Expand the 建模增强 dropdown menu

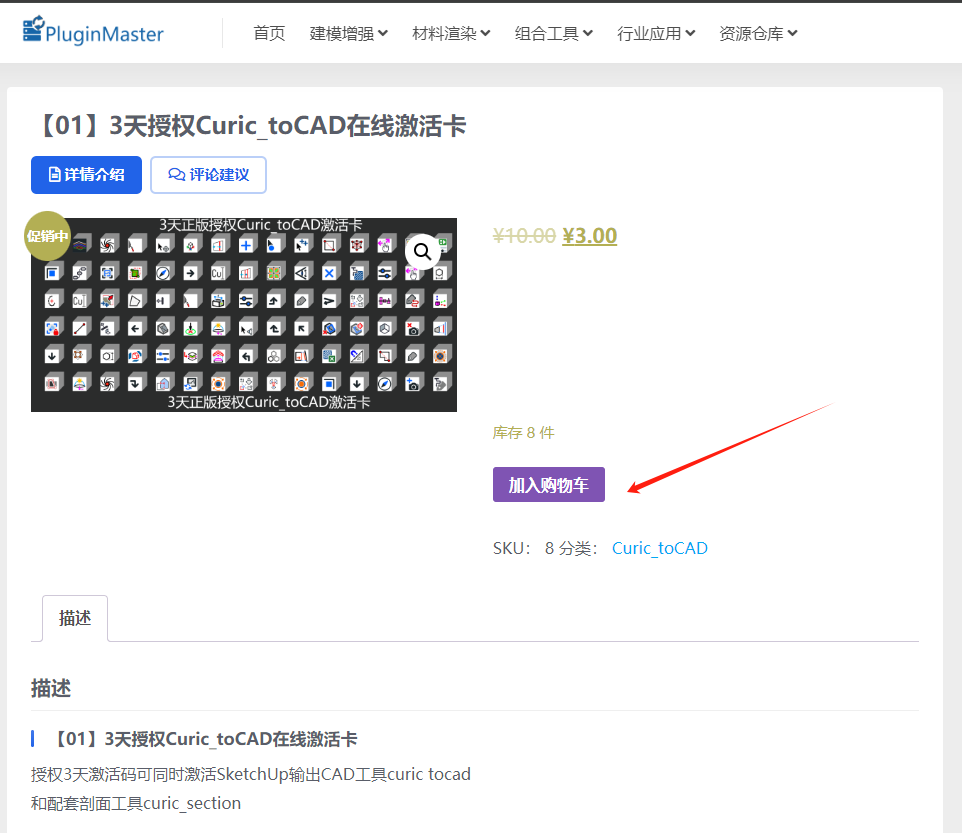coord(349,33)
